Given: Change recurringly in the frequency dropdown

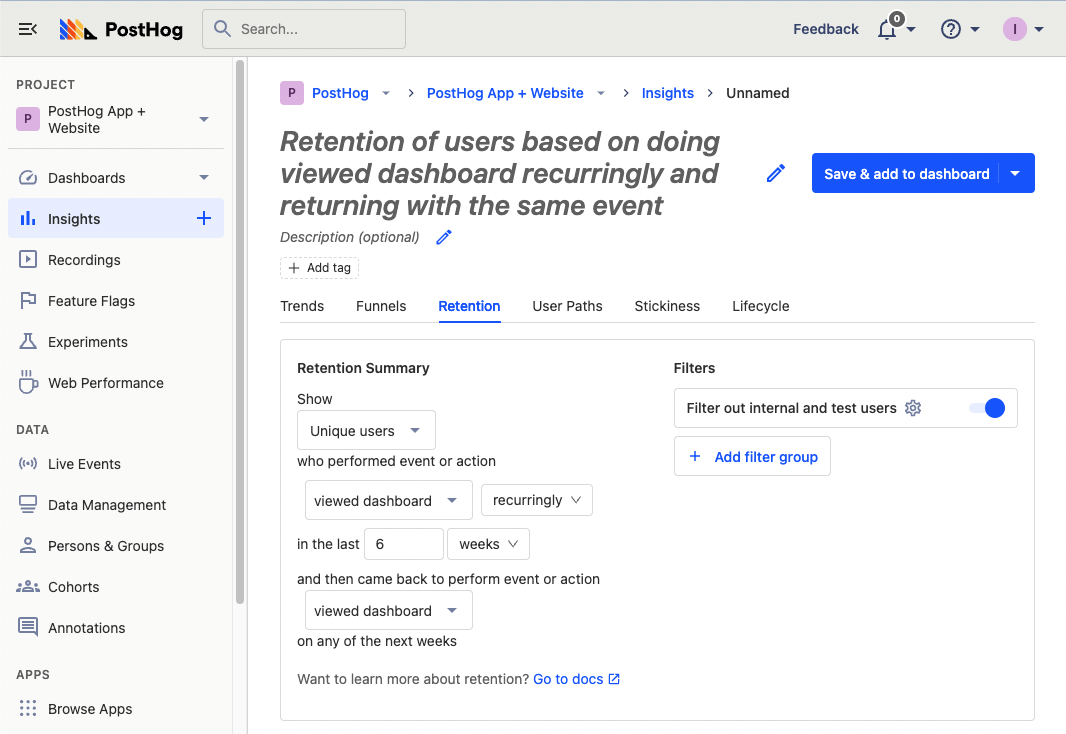Looking at the screenshot, I should click(537, 499).
